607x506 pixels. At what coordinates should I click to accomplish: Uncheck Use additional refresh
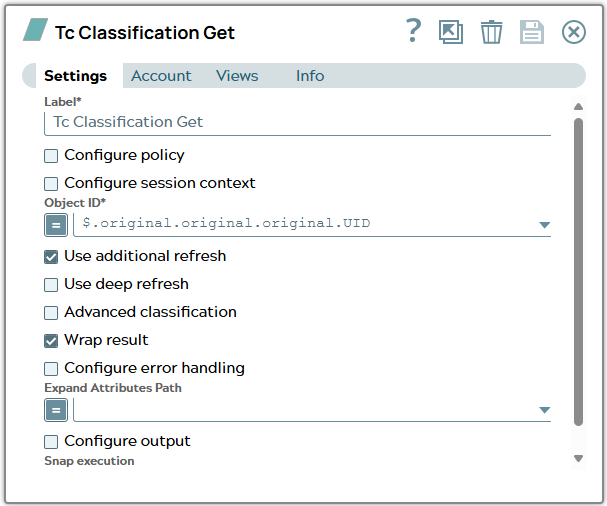point(51,257)
